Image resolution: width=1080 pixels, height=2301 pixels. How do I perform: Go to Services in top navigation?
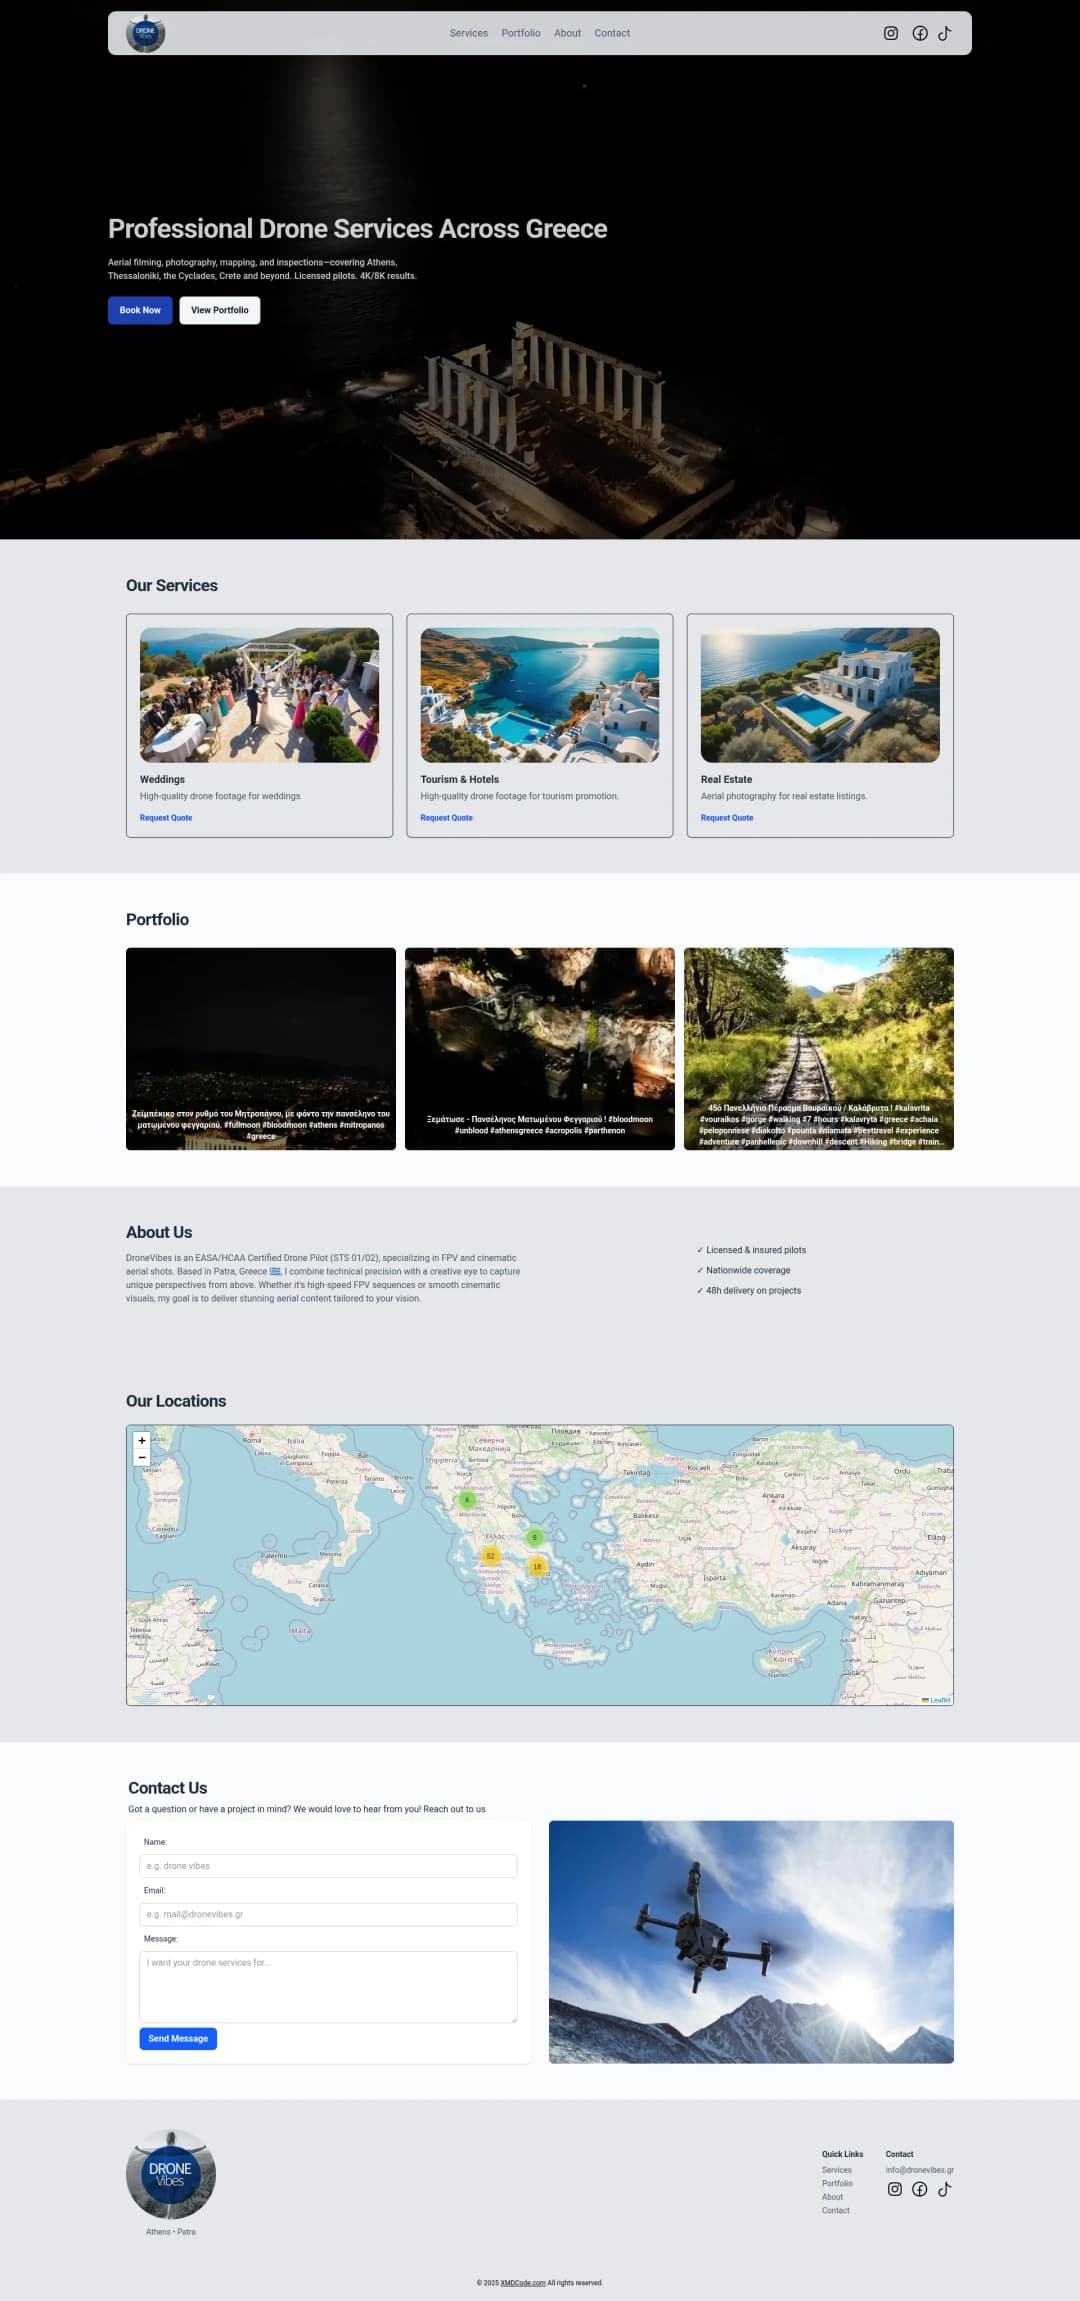tap(468, 33)
